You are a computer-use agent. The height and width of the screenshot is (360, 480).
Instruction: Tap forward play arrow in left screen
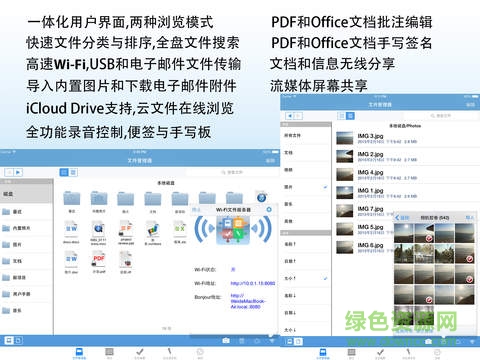18,172
